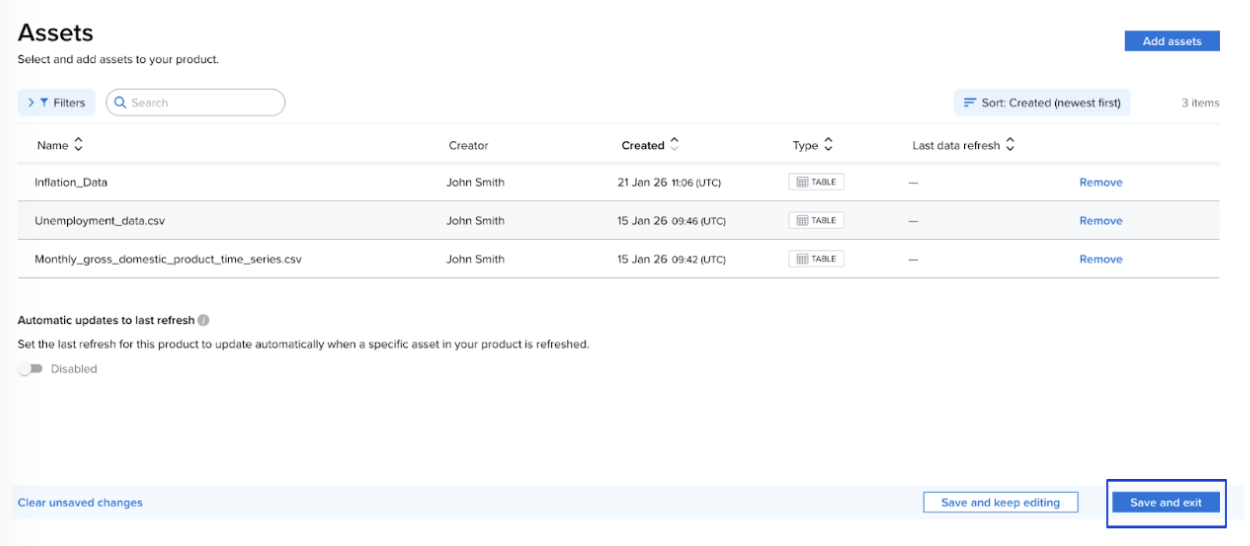The image size is (1250, 546).
Task: Sort by Type column arrows
Action: click(828, 145)
